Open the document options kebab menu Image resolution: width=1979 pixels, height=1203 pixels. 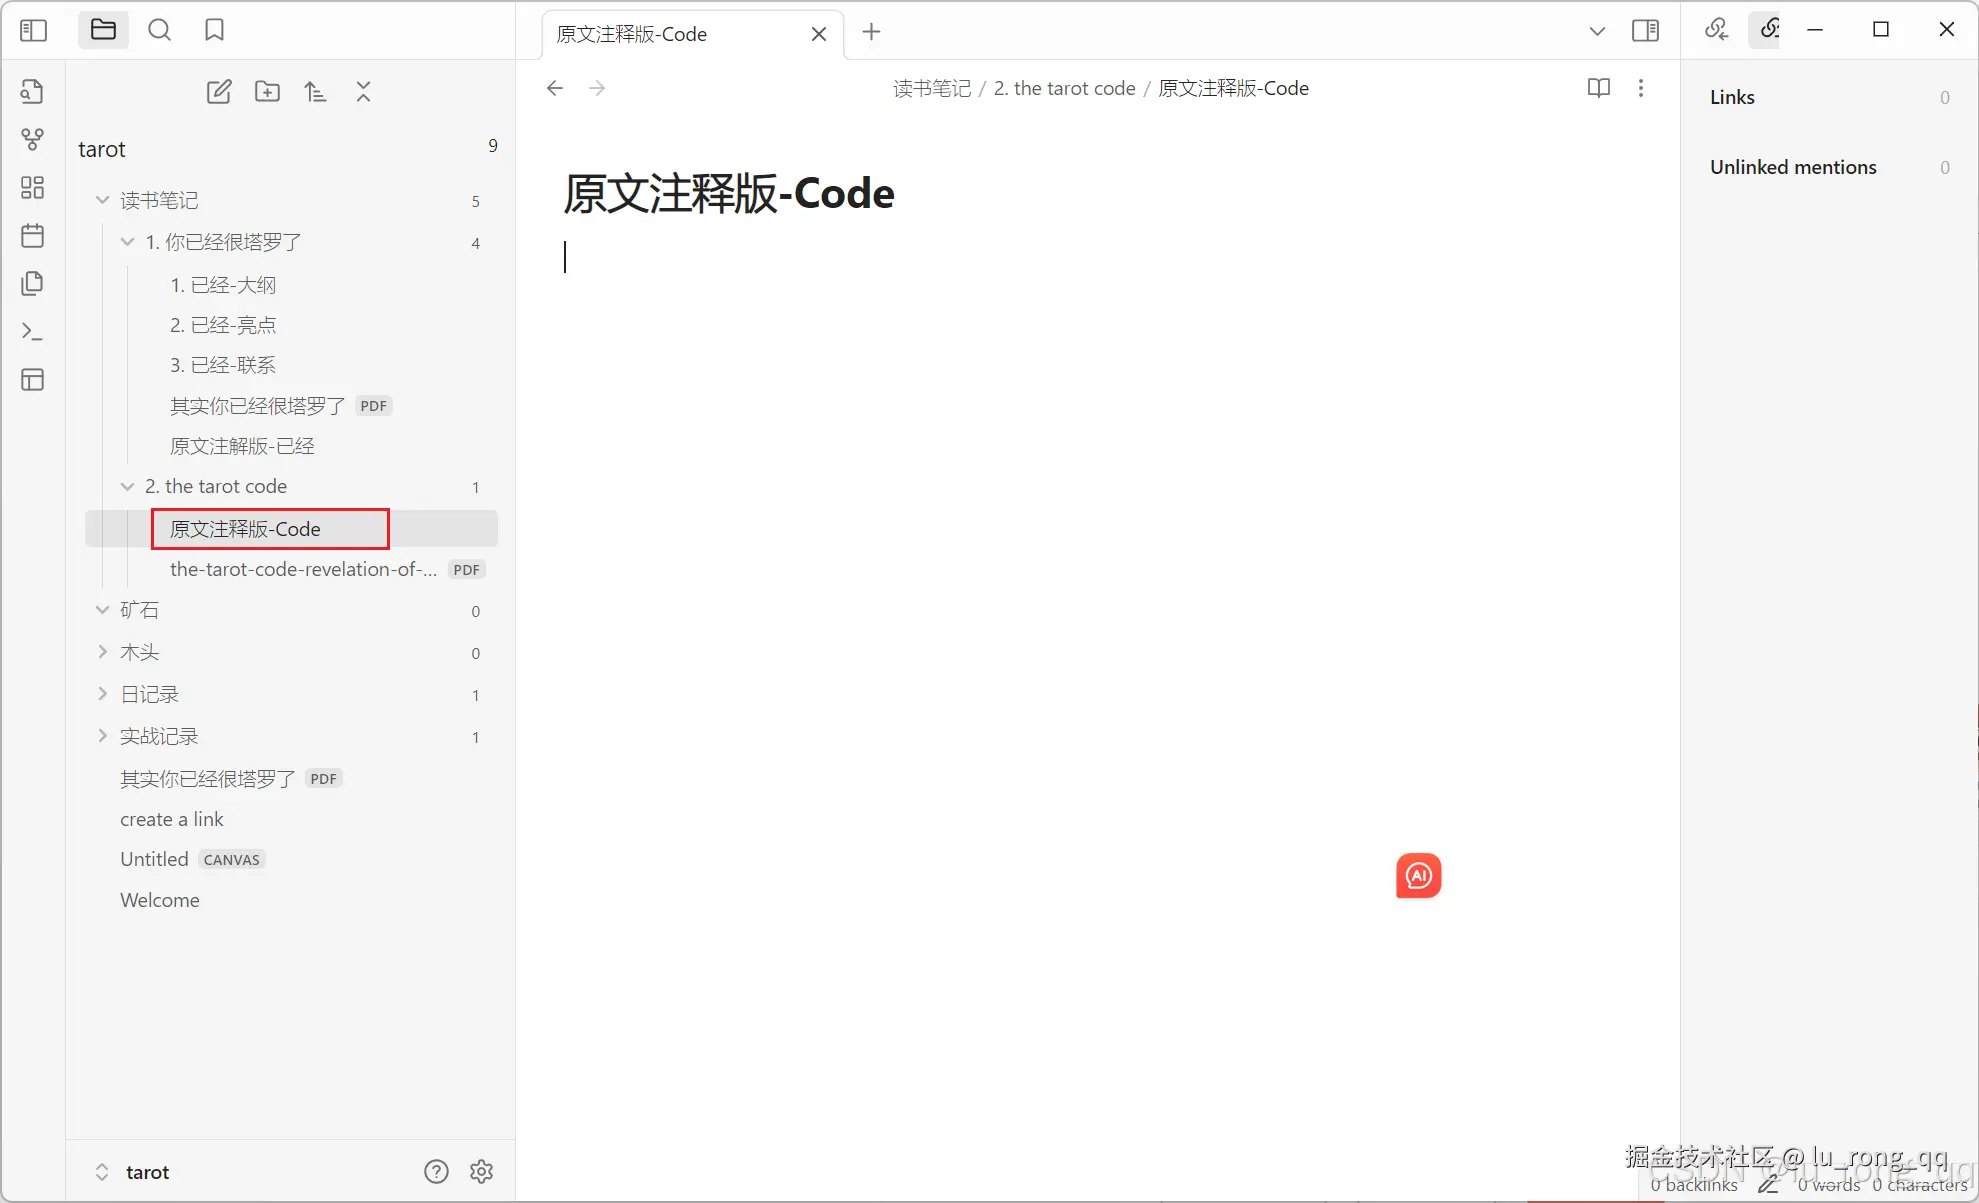tap(1641, 88)
